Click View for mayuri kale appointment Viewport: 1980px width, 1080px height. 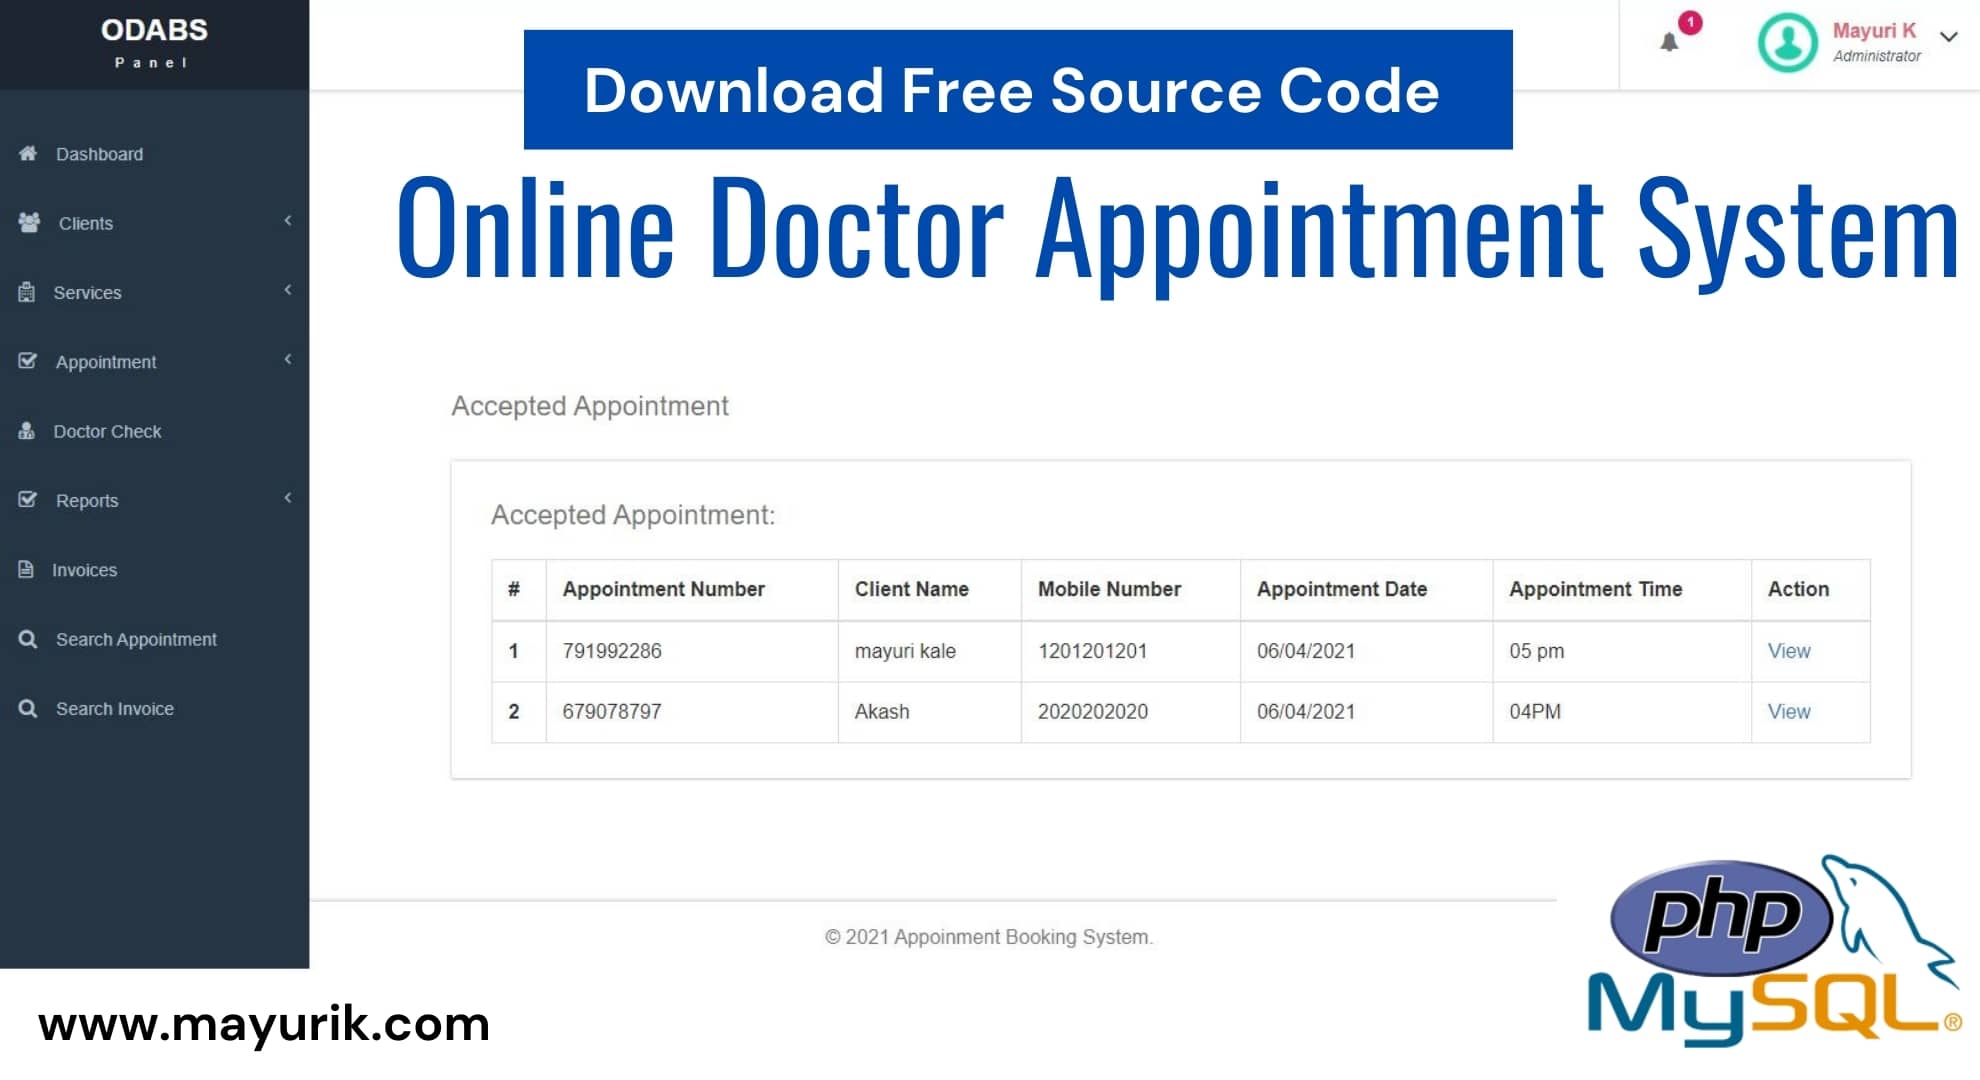[1791, 650]
